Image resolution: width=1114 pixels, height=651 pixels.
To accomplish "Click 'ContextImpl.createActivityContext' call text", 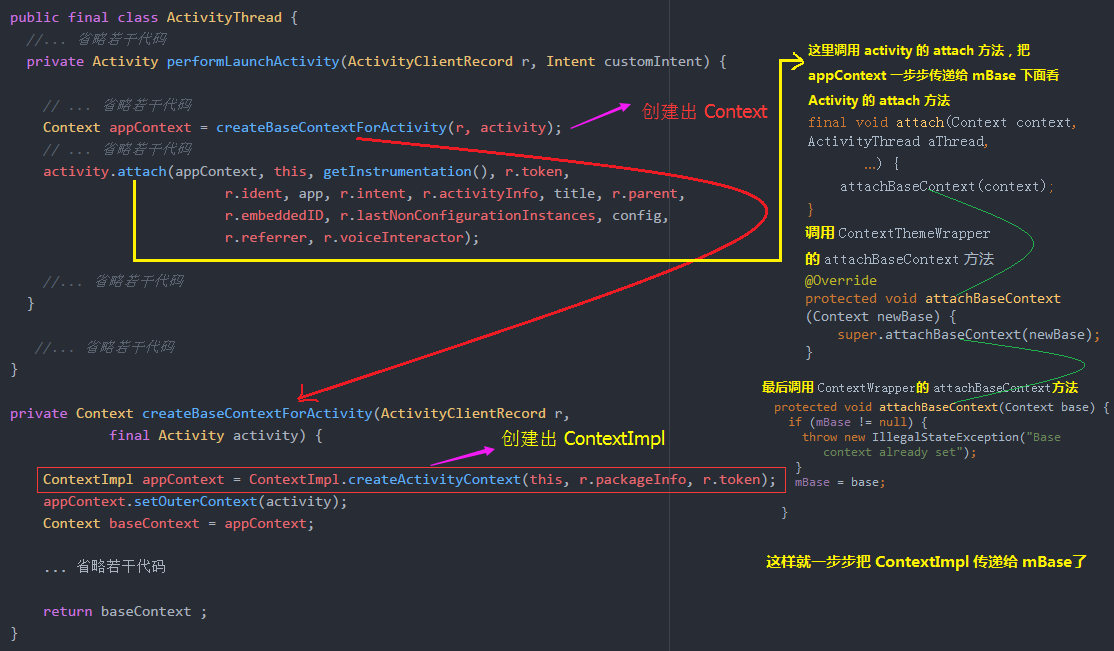I will tap(384, 479).
